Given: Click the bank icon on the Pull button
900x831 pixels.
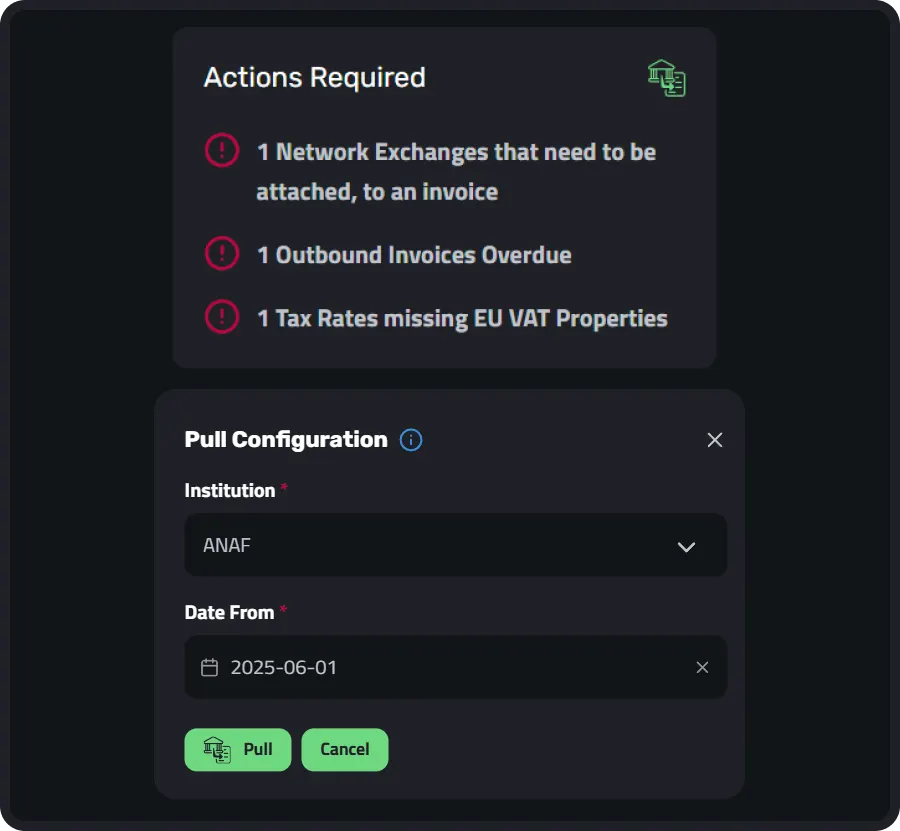Looking at the screenshot, I should (x=217, y=750).
